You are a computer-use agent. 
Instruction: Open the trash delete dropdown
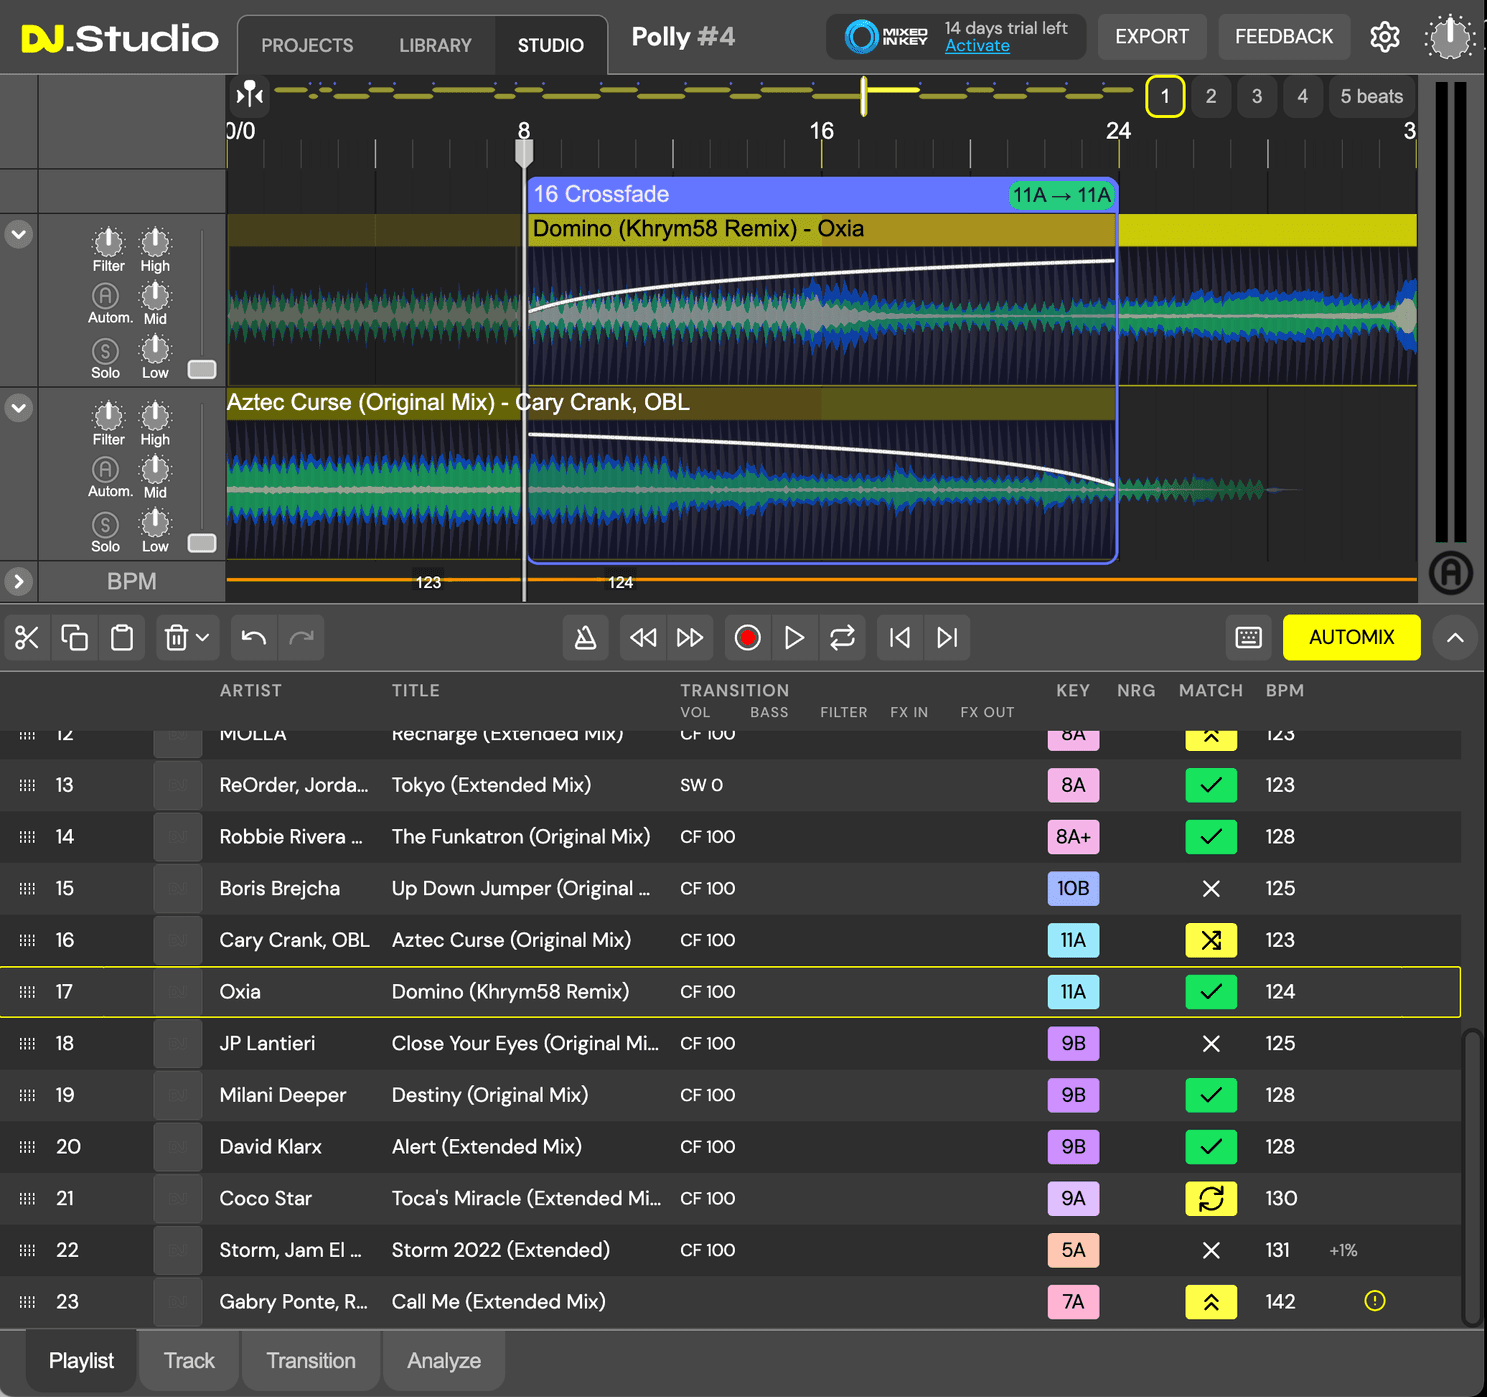pos(186,638)
